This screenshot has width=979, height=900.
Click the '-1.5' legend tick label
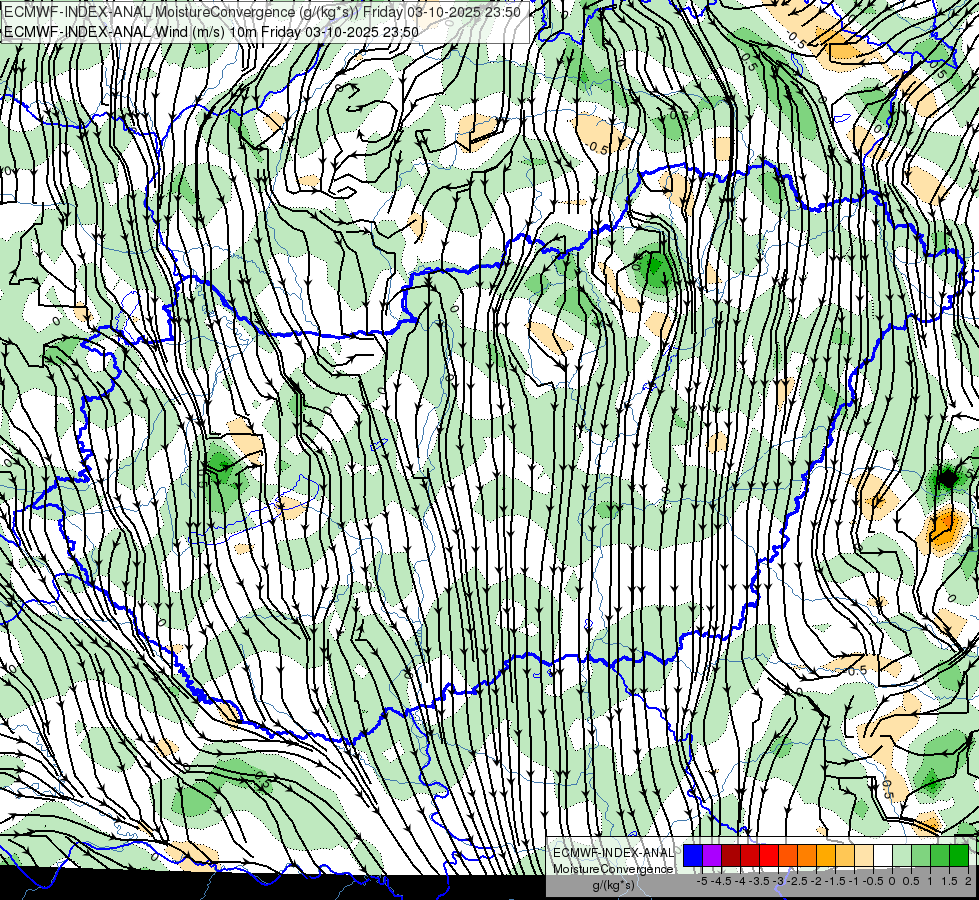coord(835,881)
